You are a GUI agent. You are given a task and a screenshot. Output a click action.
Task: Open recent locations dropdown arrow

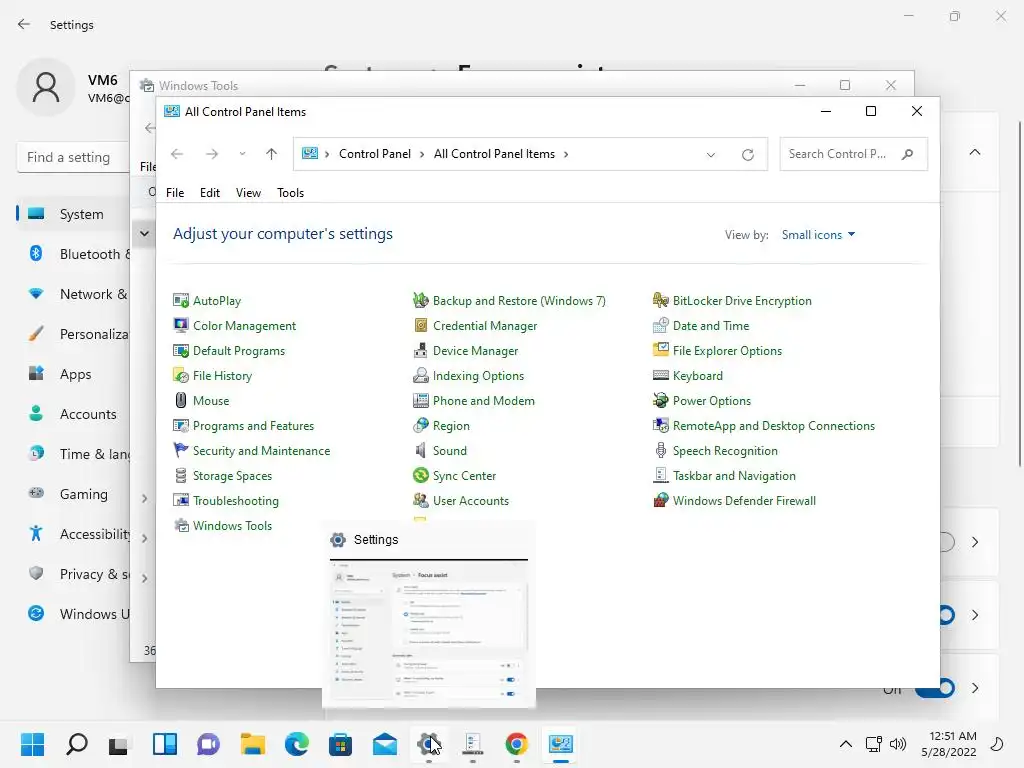click(x=242, y=153)
